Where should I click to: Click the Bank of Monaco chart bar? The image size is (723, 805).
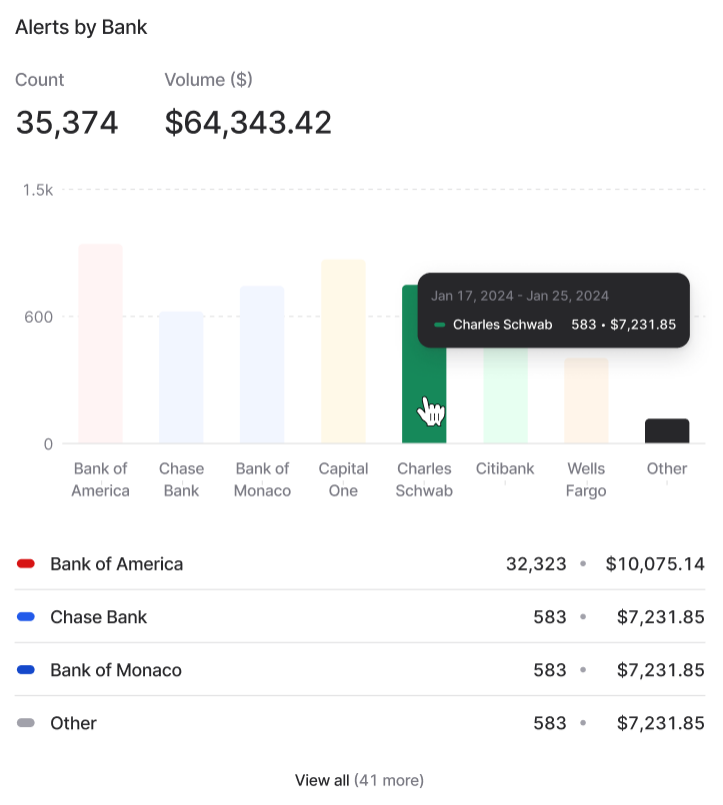[262, 365]
